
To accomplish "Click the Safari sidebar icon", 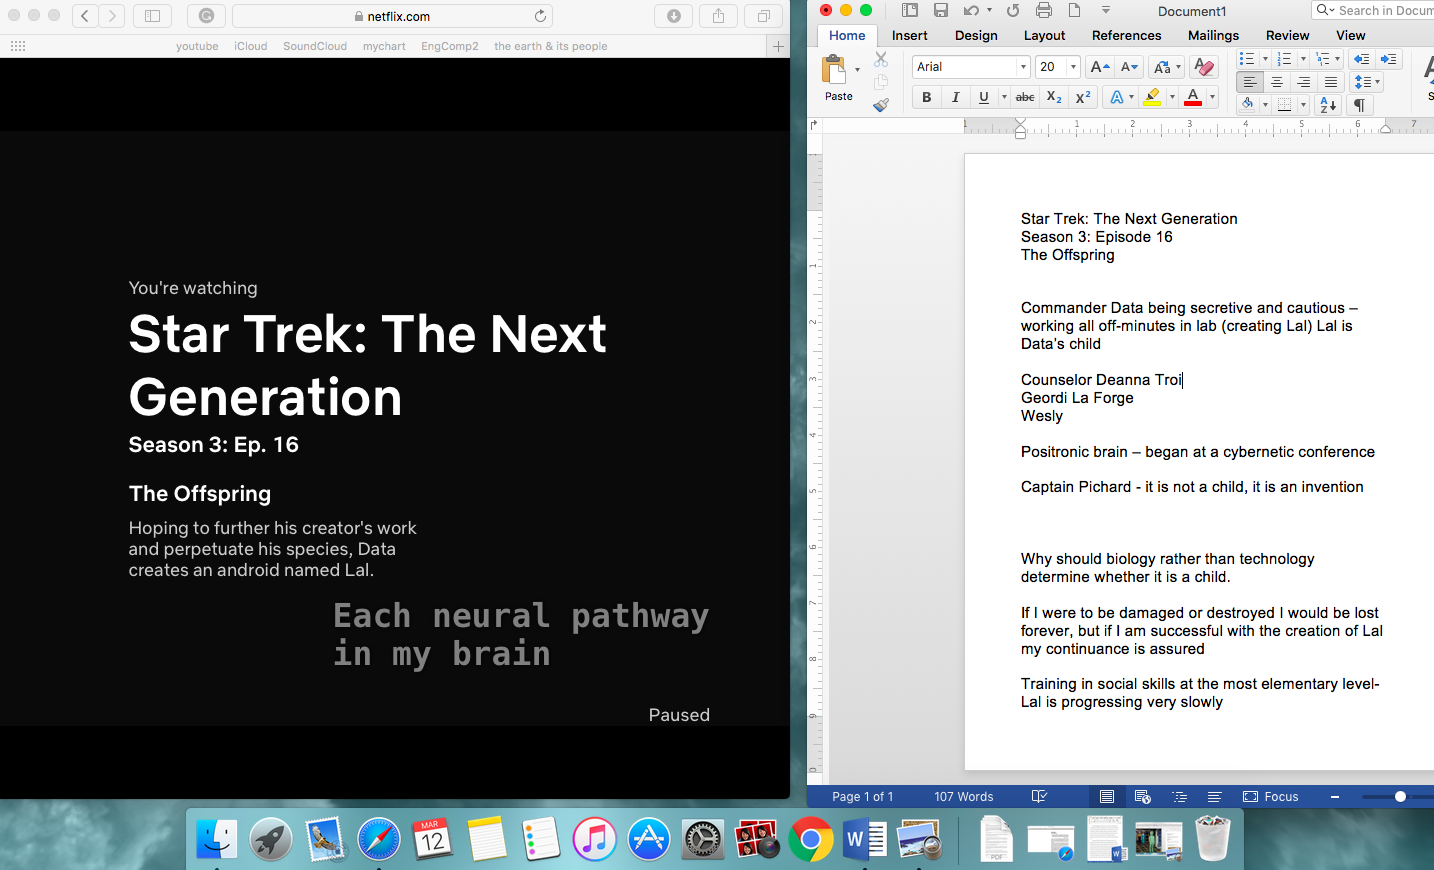I will (x=152, y=16).
